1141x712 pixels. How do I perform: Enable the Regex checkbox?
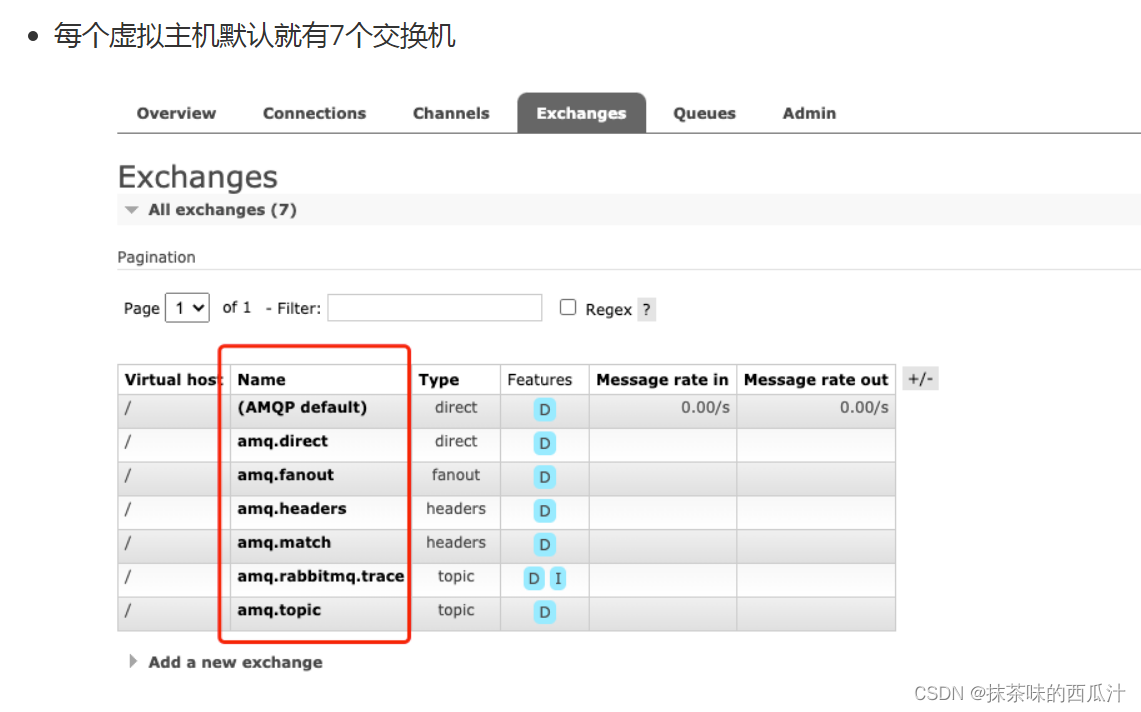pyautogui.click(x=568, y=308)
